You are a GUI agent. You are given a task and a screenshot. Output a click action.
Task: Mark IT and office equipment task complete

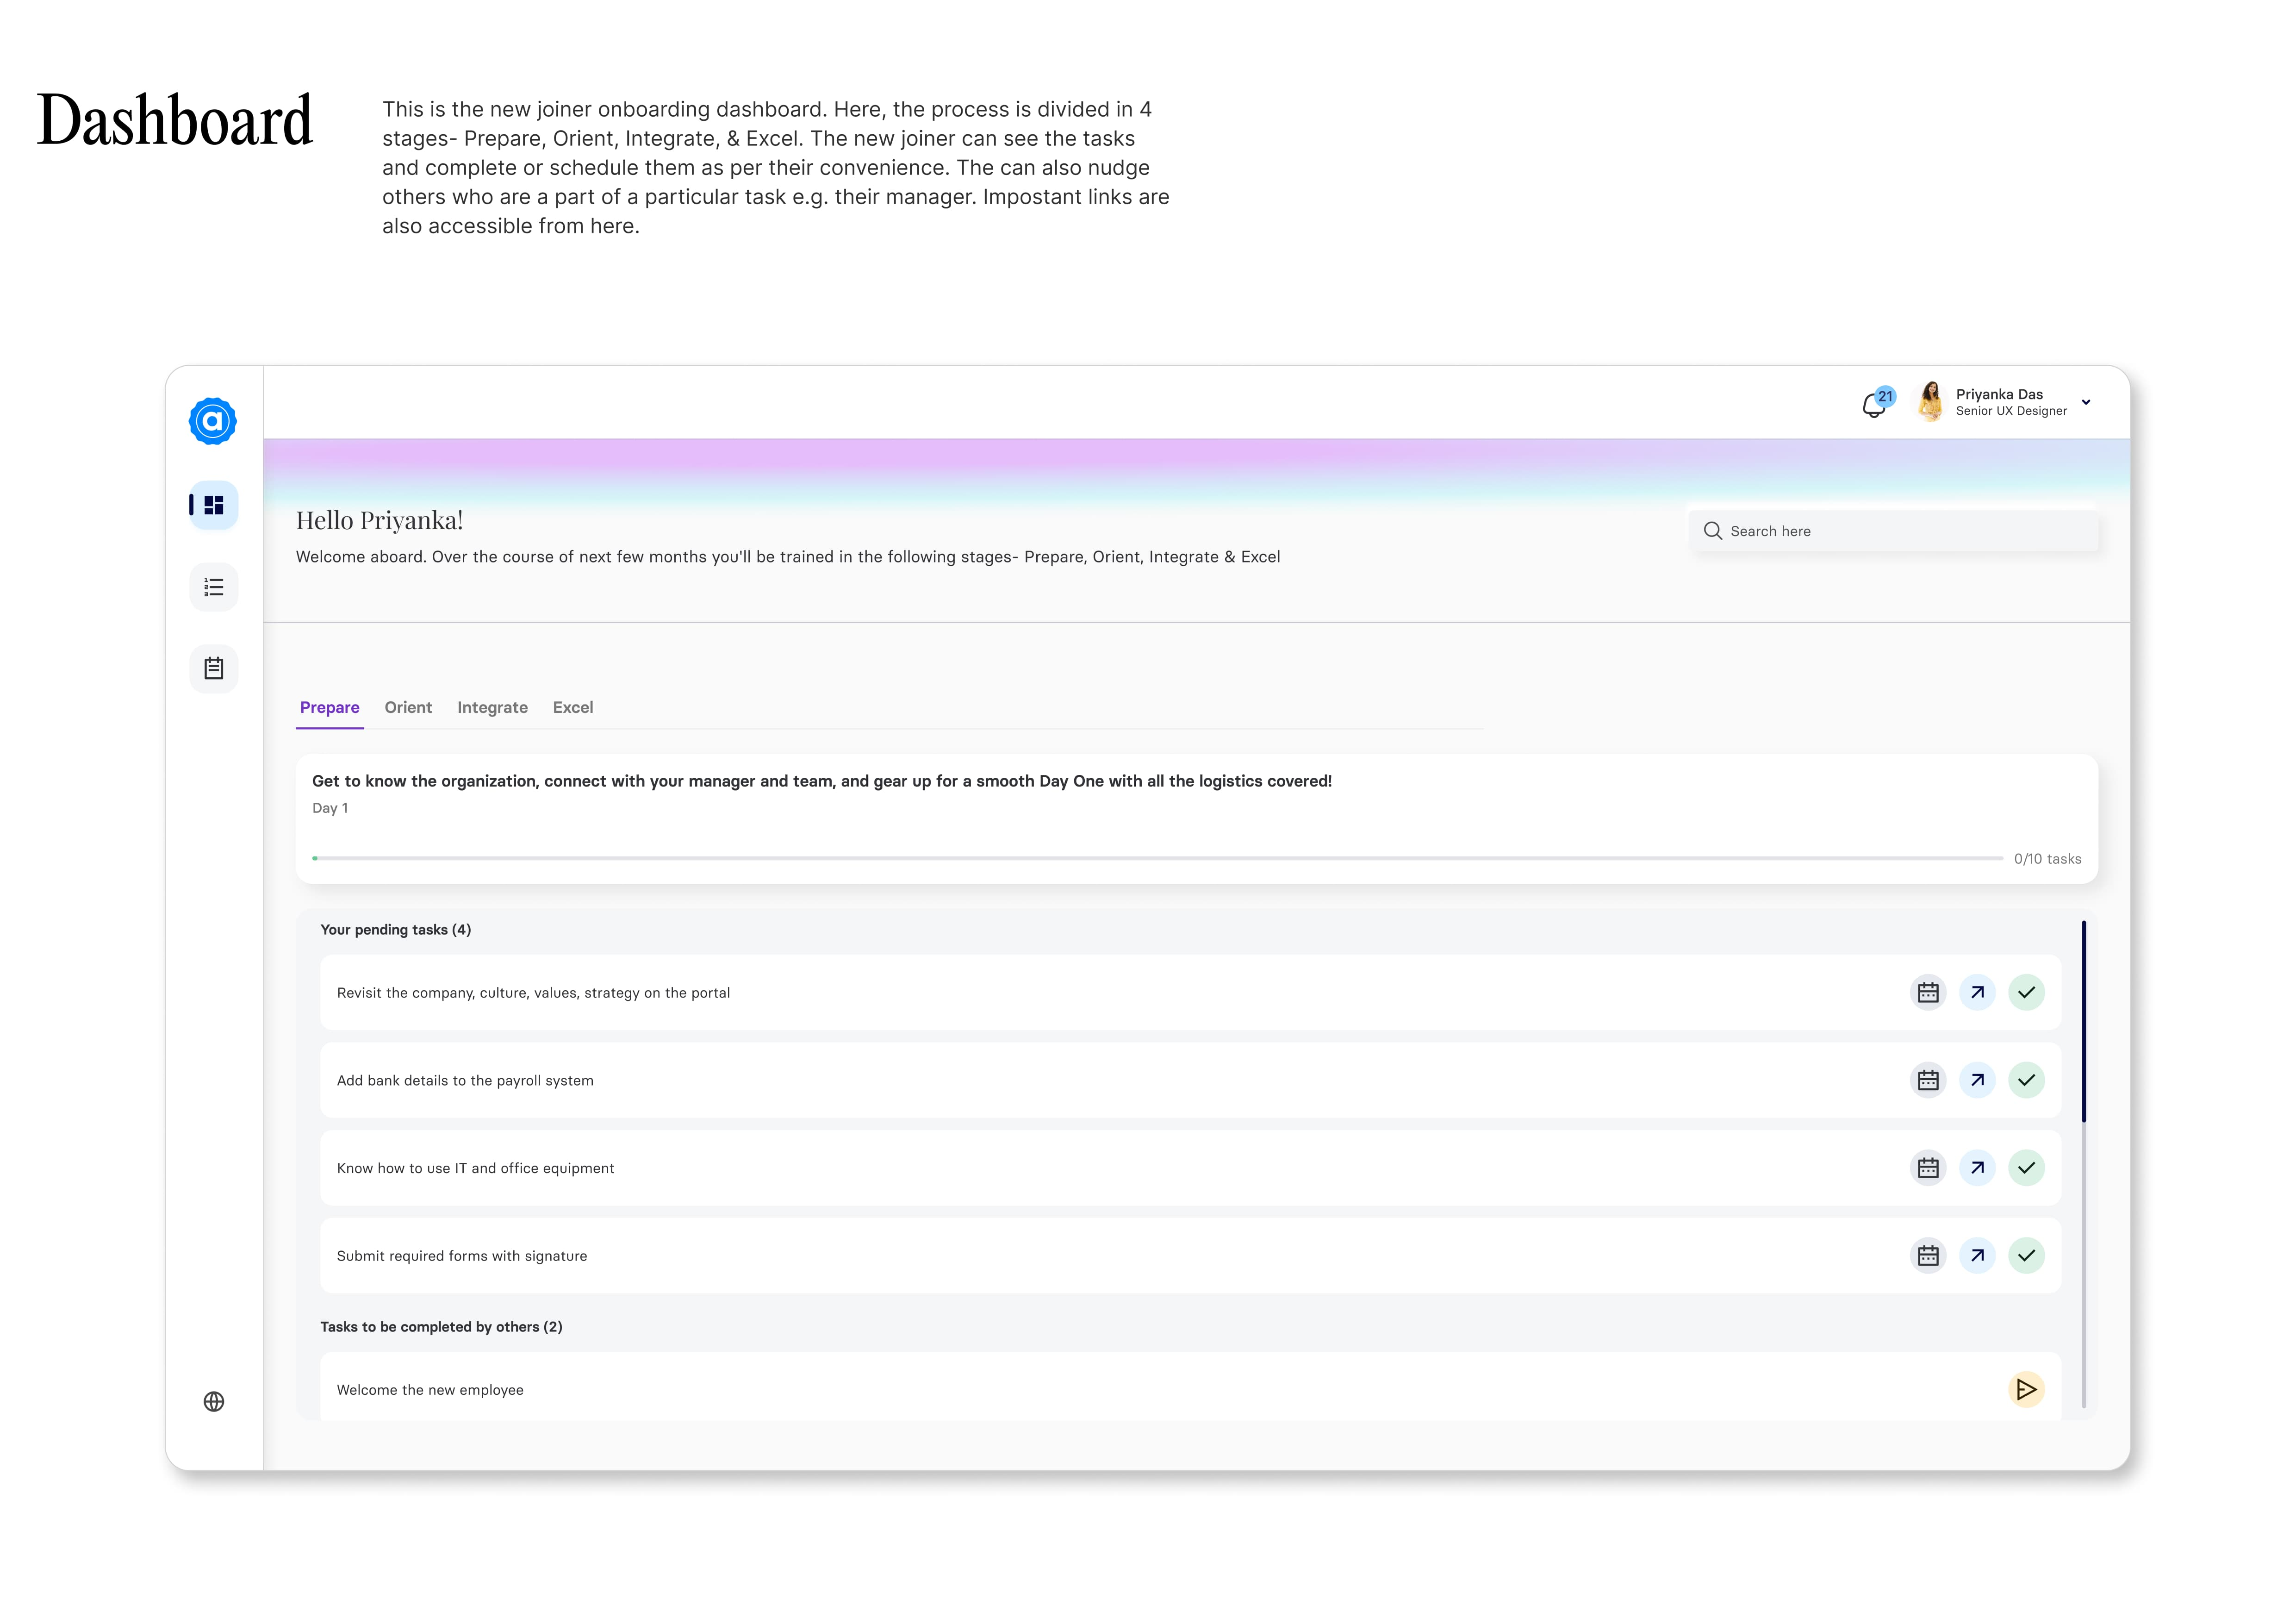pyautogui.click(x=2026, y=1168)
